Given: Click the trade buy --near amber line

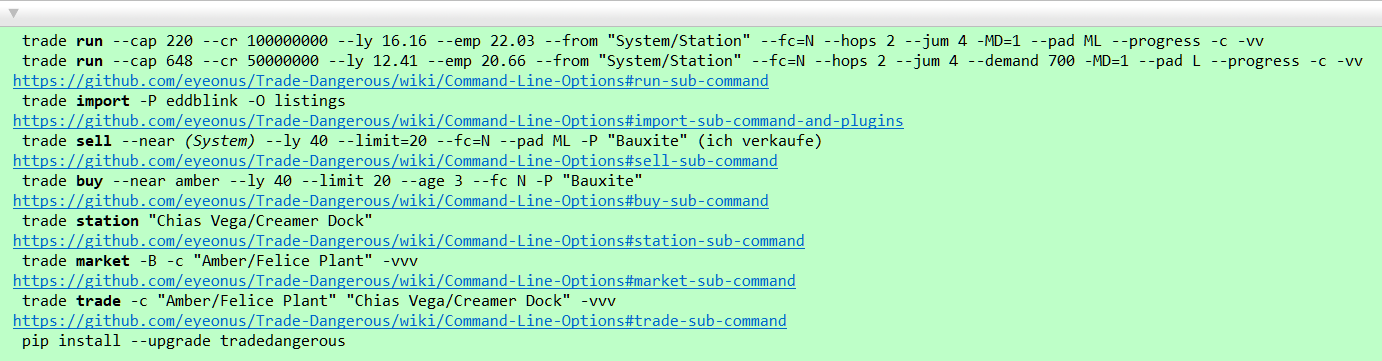Looking at the screenshot, I should [332, 181].
